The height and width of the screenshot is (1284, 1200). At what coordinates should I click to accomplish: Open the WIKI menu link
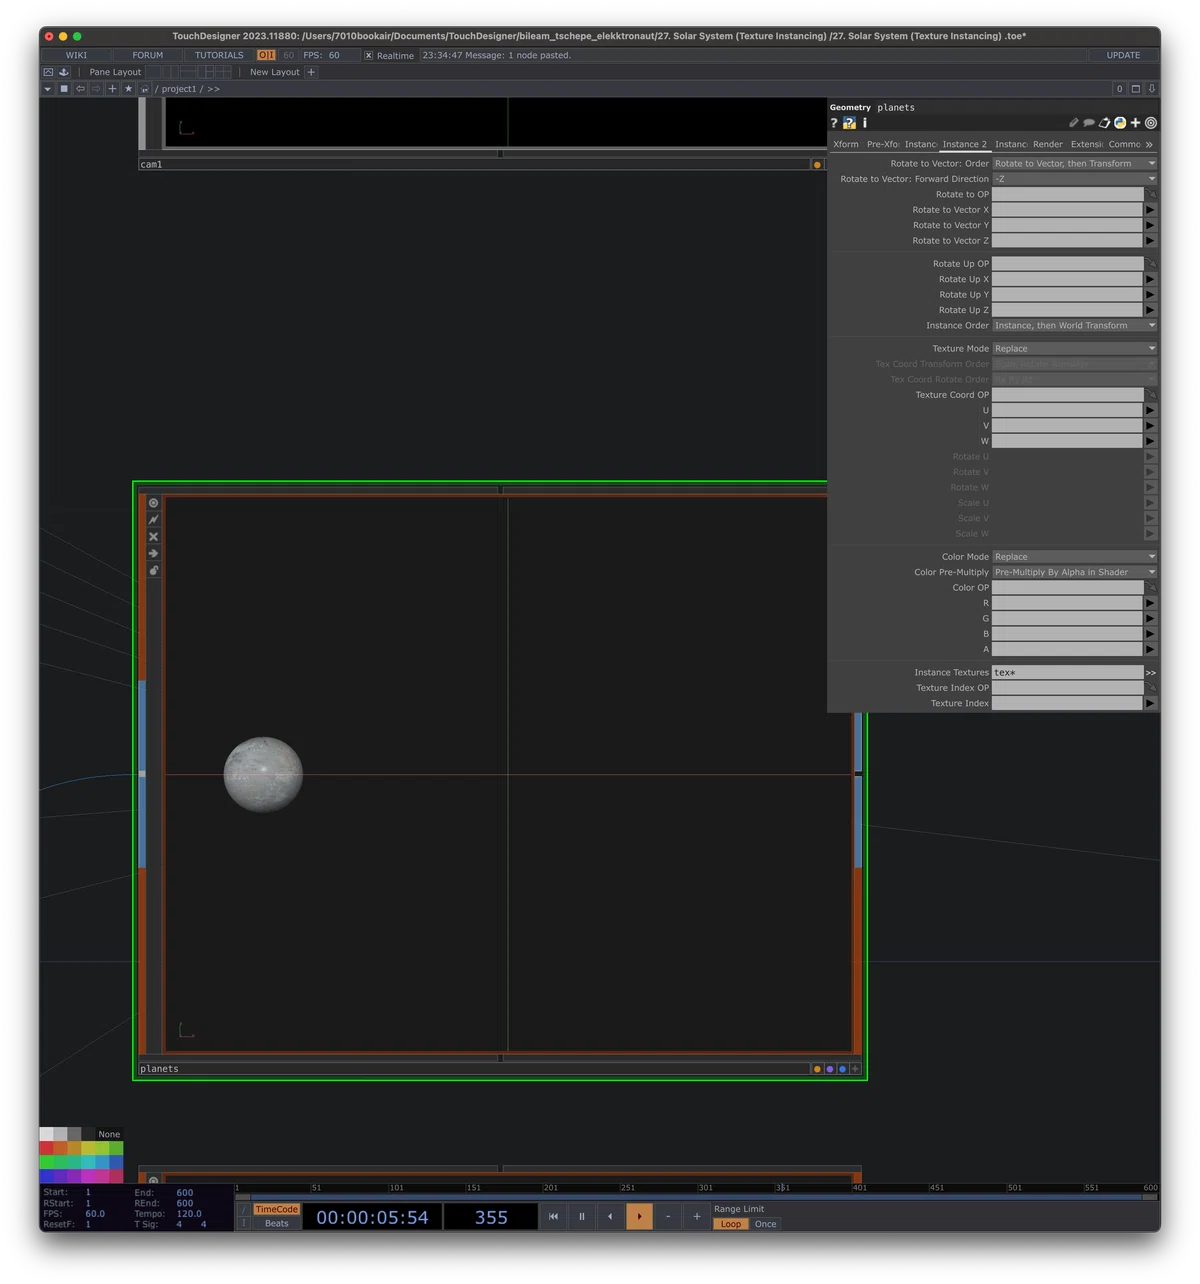pos(76,56)
